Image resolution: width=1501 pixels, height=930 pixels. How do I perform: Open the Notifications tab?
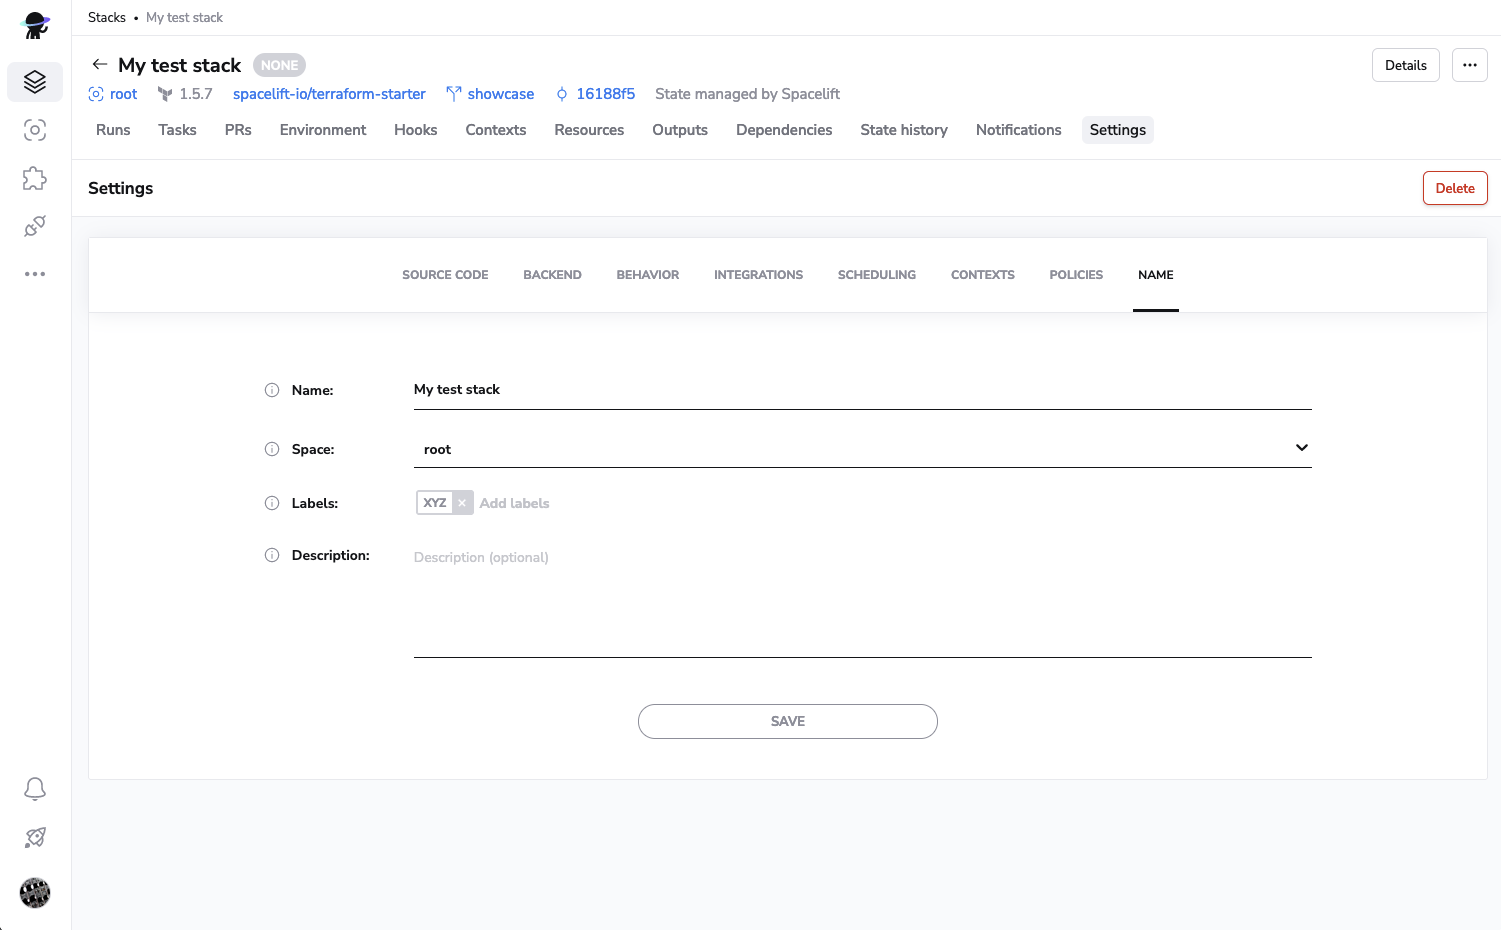point(1019,130)
